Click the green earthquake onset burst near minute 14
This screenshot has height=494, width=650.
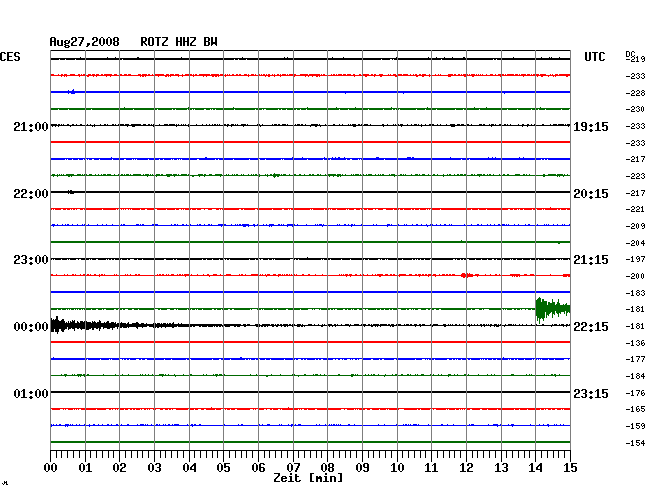[x=553, y=309]
